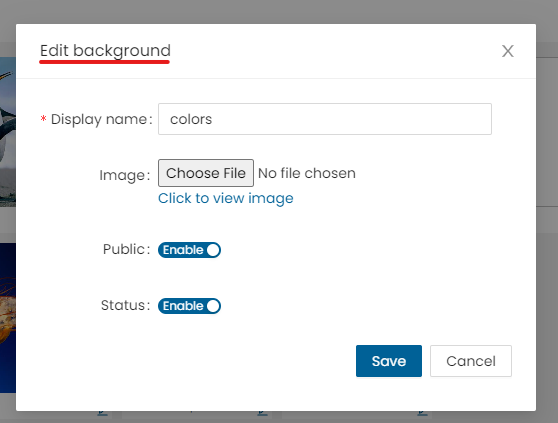Cancel editing the background
The image size is (558, 423).
tap(470, 361)
